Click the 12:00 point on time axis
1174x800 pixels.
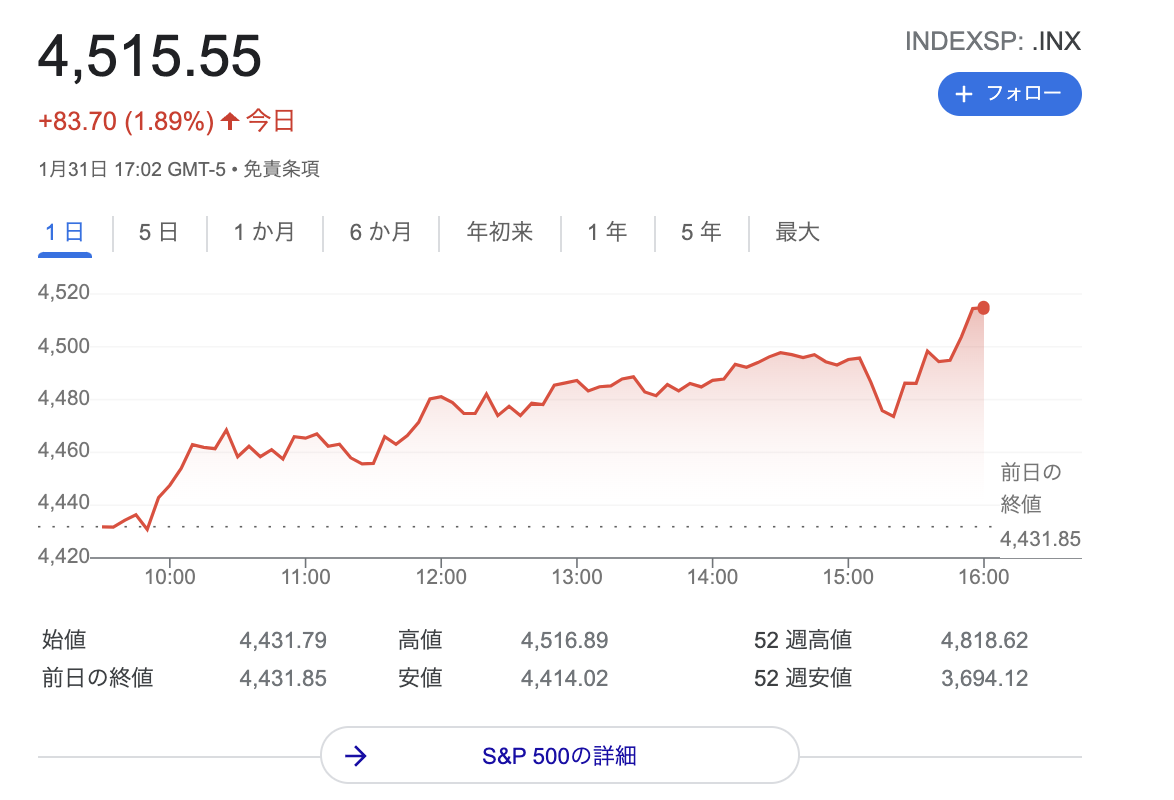(441, 577)
